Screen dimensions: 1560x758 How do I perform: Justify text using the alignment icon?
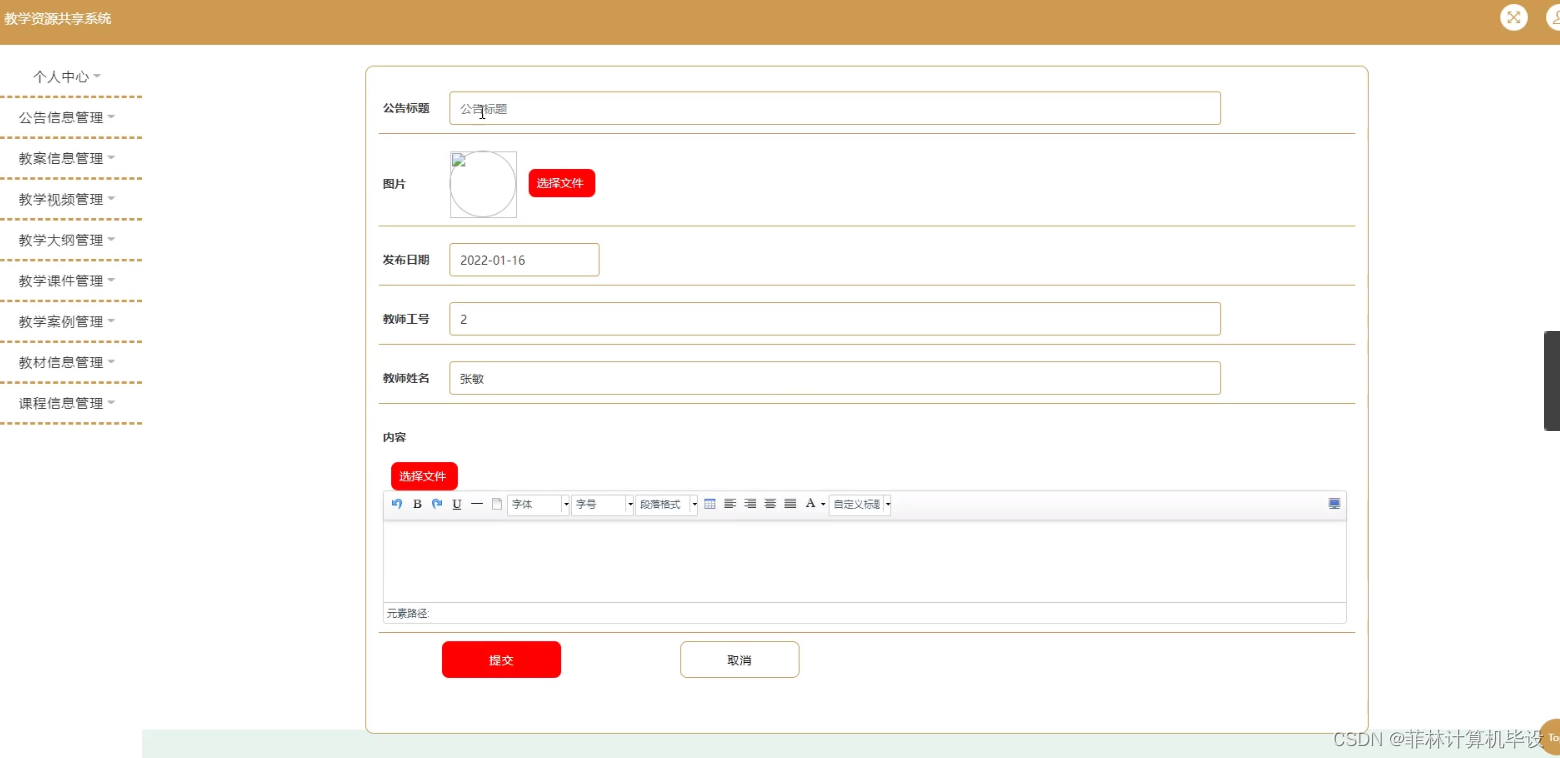coord(790,504)
